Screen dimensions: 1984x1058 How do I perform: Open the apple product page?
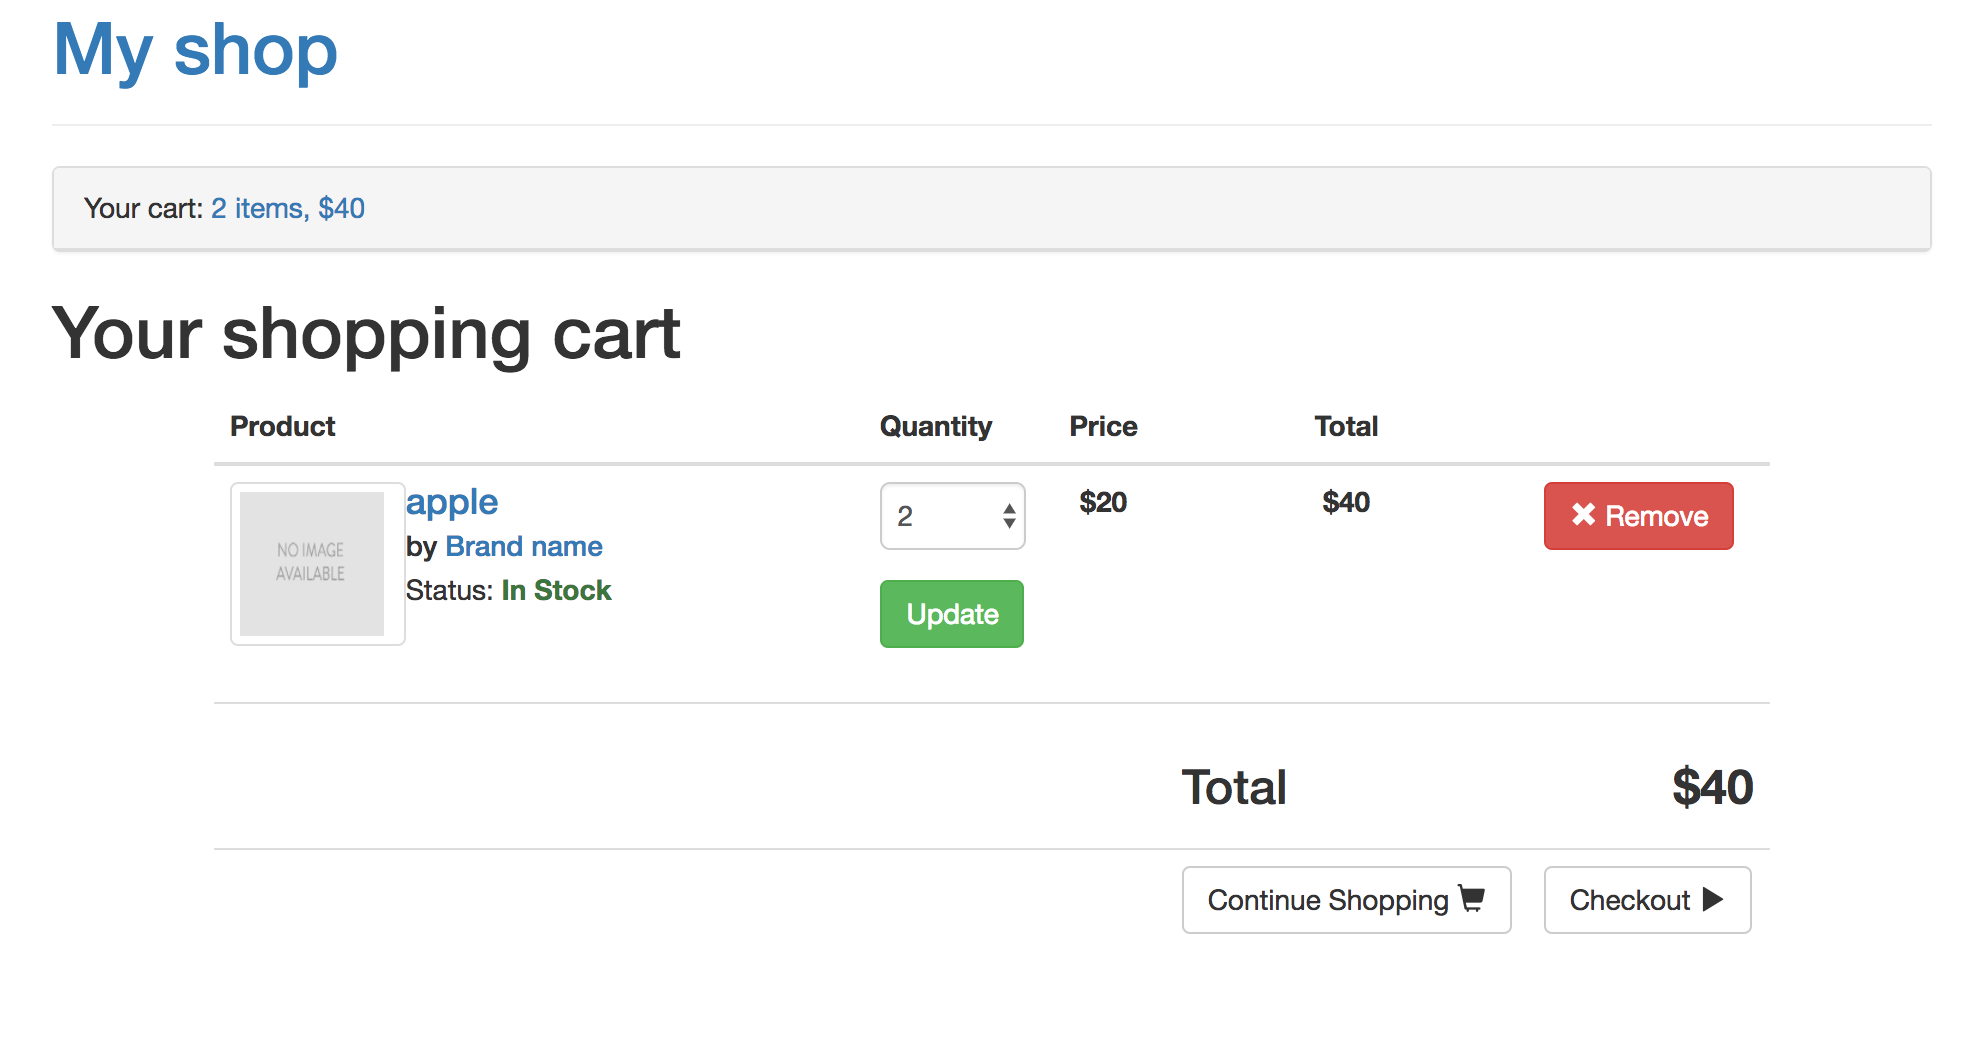point(452,502)
